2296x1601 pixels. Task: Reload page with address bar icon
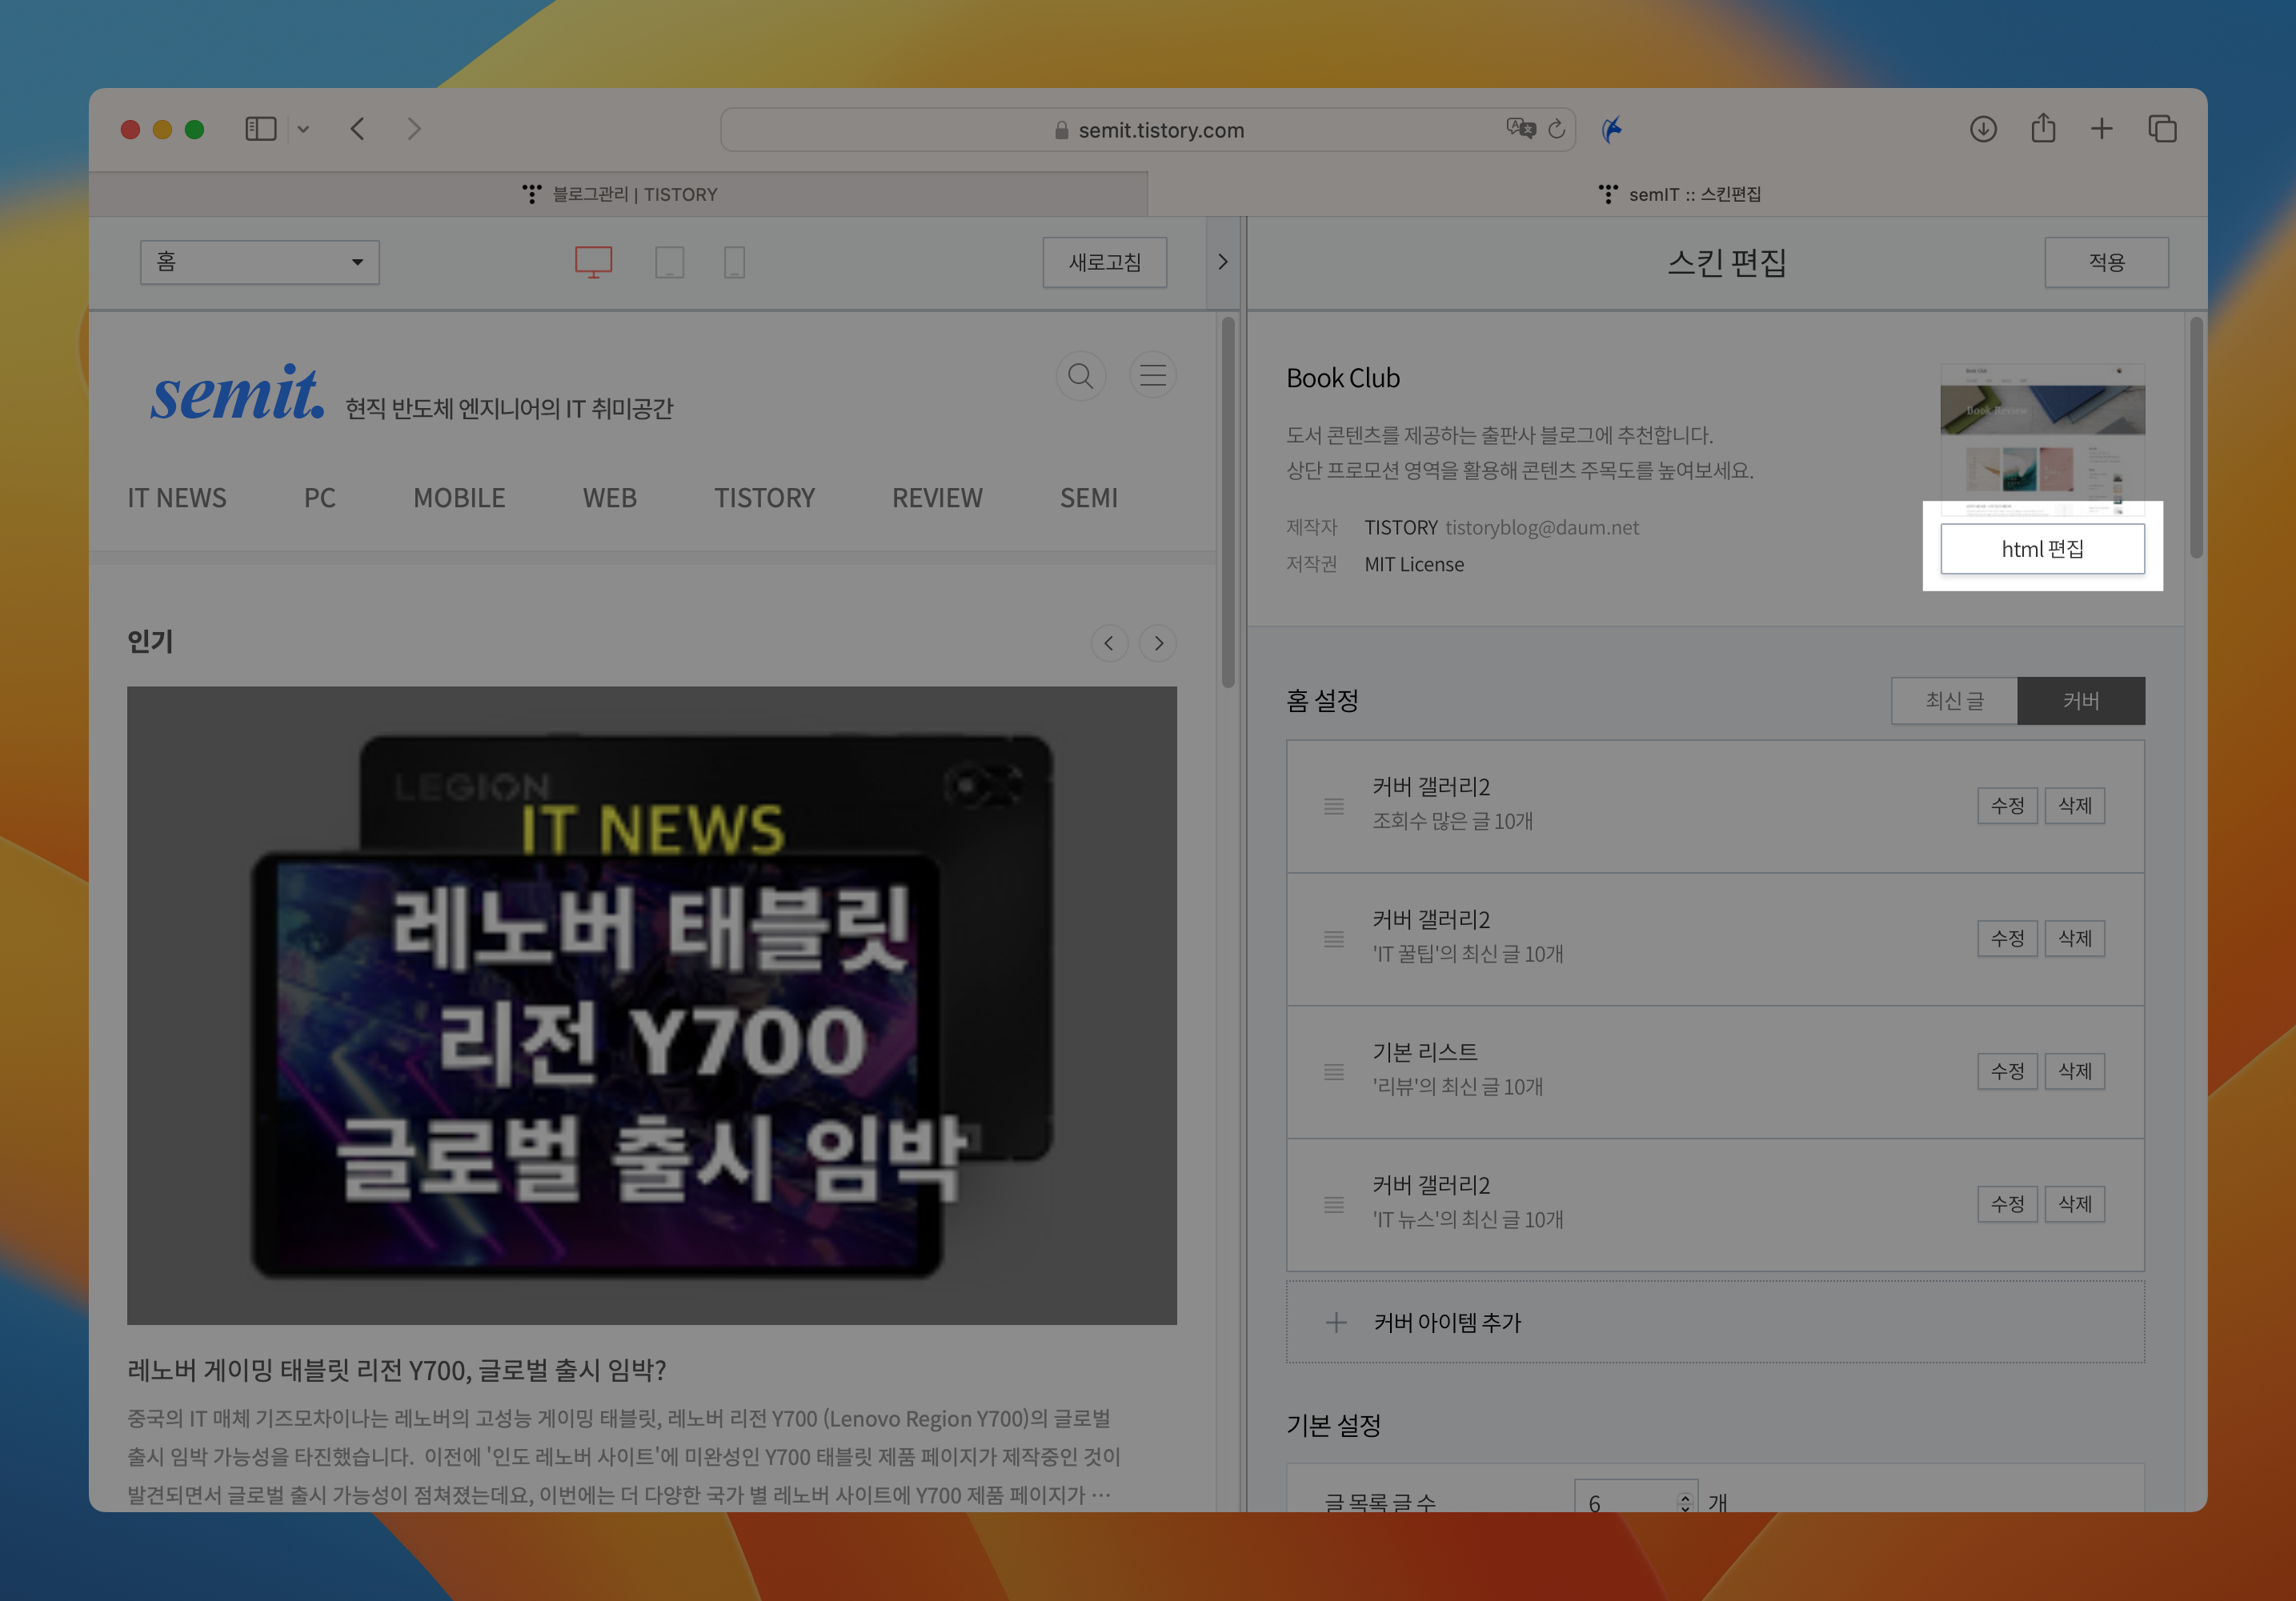(1557, 129)
